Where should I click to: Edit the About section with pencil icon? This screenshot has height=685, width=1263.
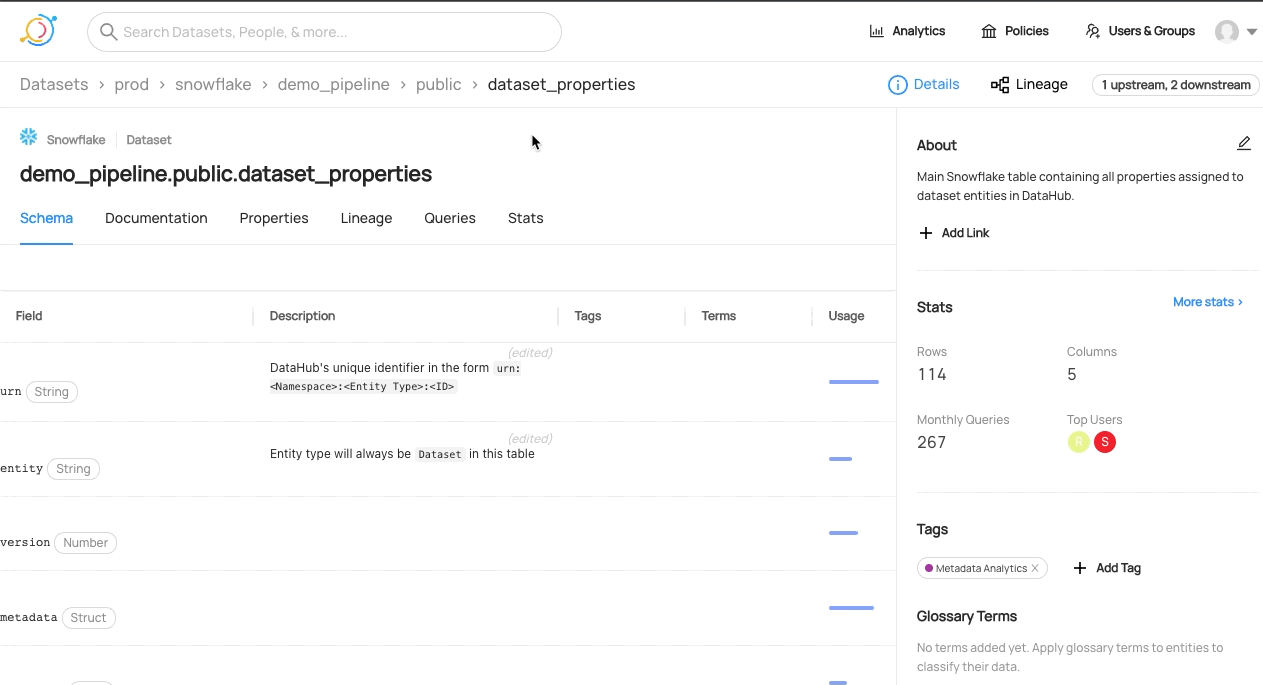[x=1244, y=143]
